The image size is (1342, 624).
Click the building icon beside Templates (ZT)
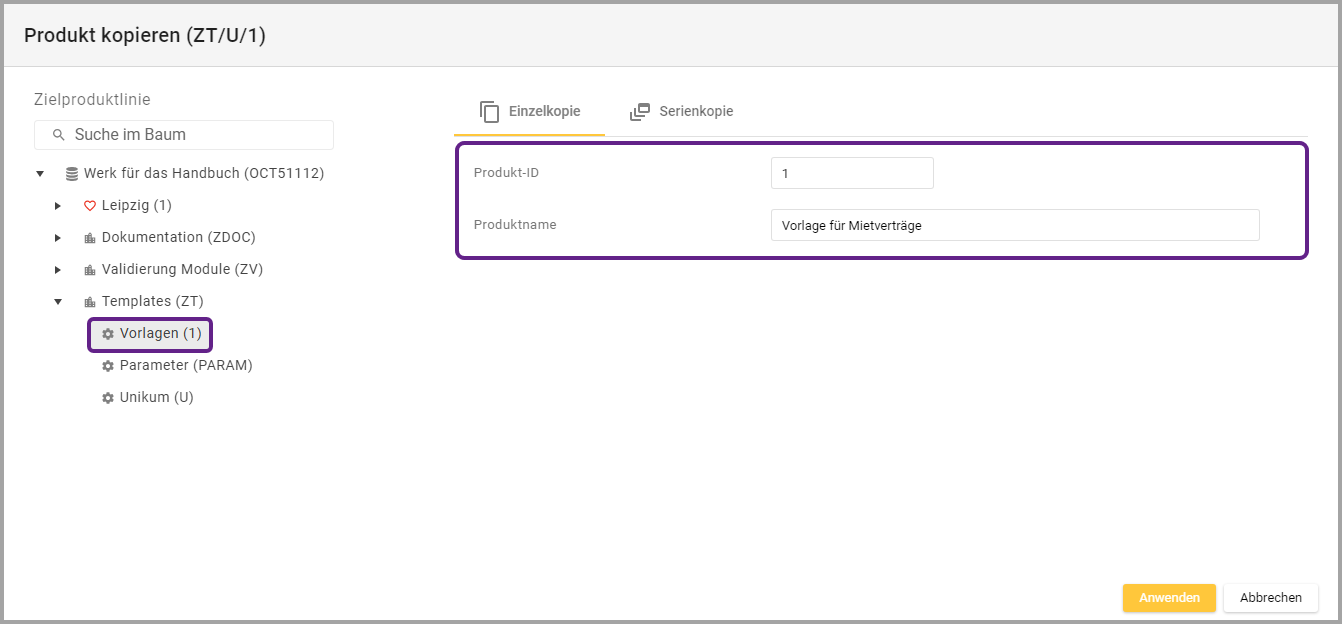coord(89,302)
